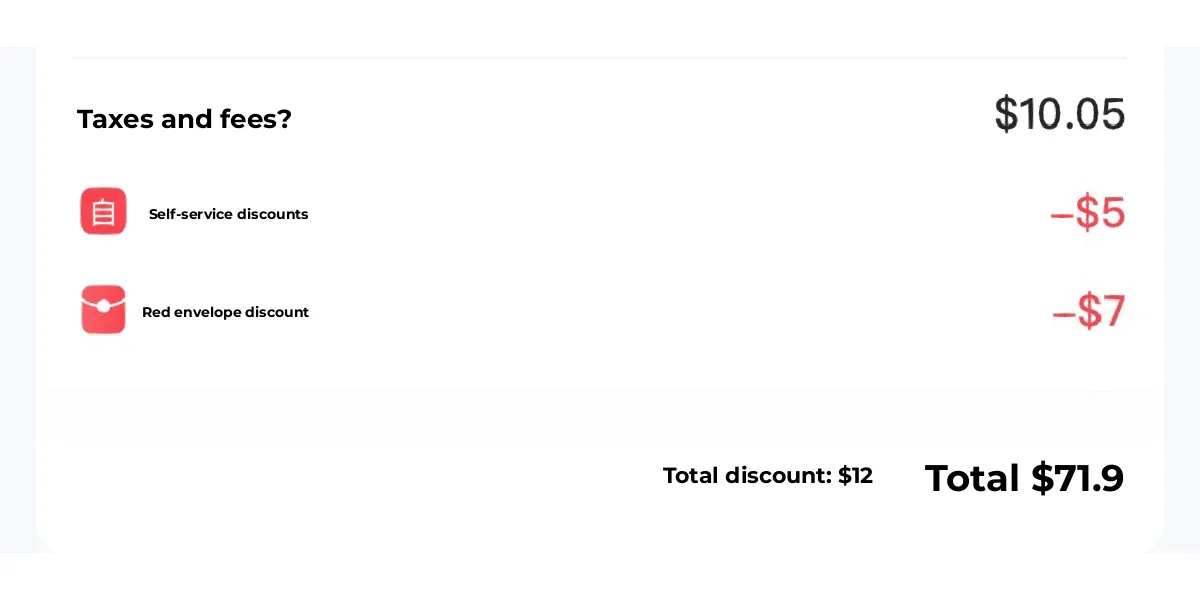Viewport: 1200px width, 600px height.
Task: Click the red Self-service discounts icon
Action: pos(103,211)
